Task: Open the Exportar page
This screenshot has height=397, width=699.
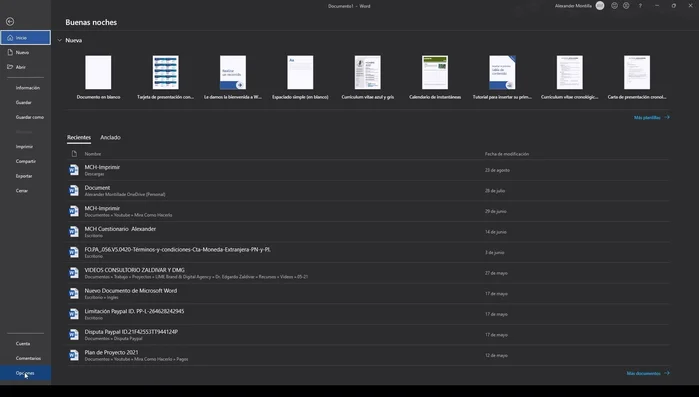Action: pos(24,176)
